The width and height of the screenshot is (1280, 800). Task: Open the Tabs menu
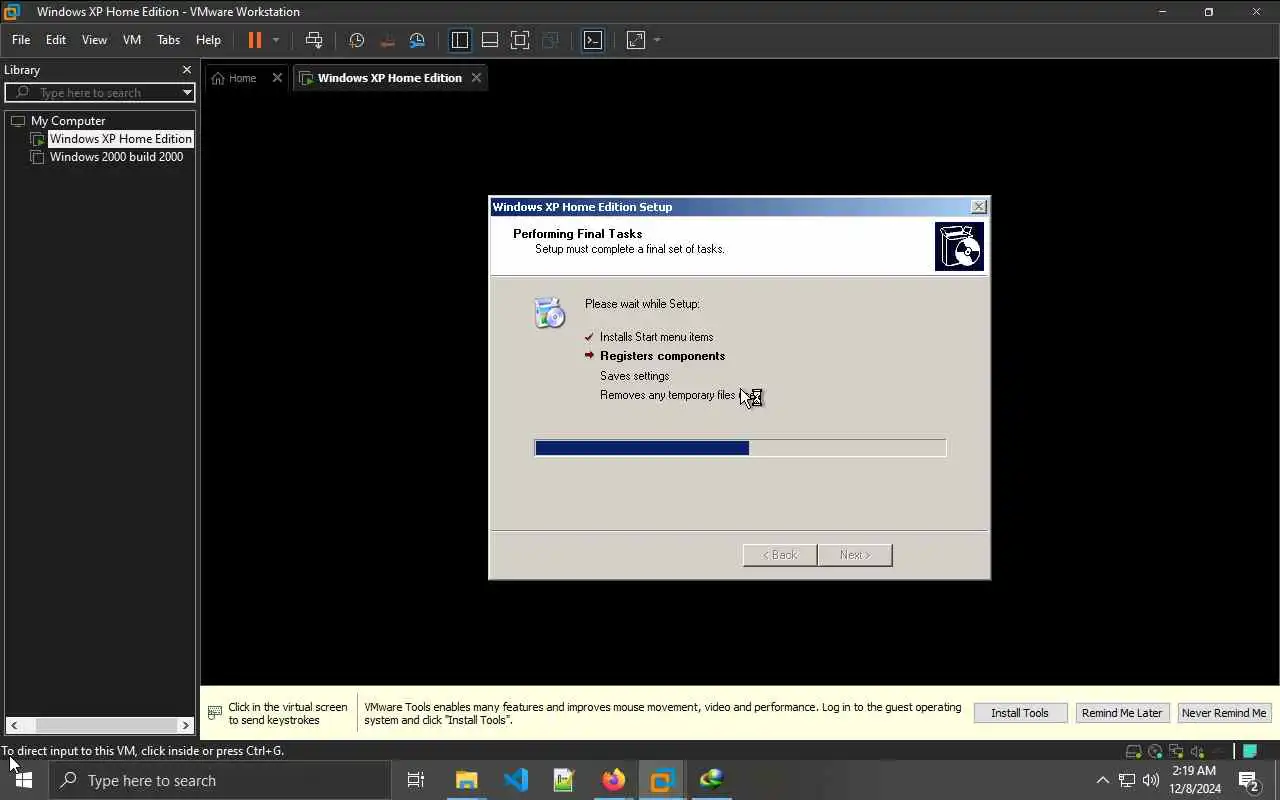pos(168,40)
